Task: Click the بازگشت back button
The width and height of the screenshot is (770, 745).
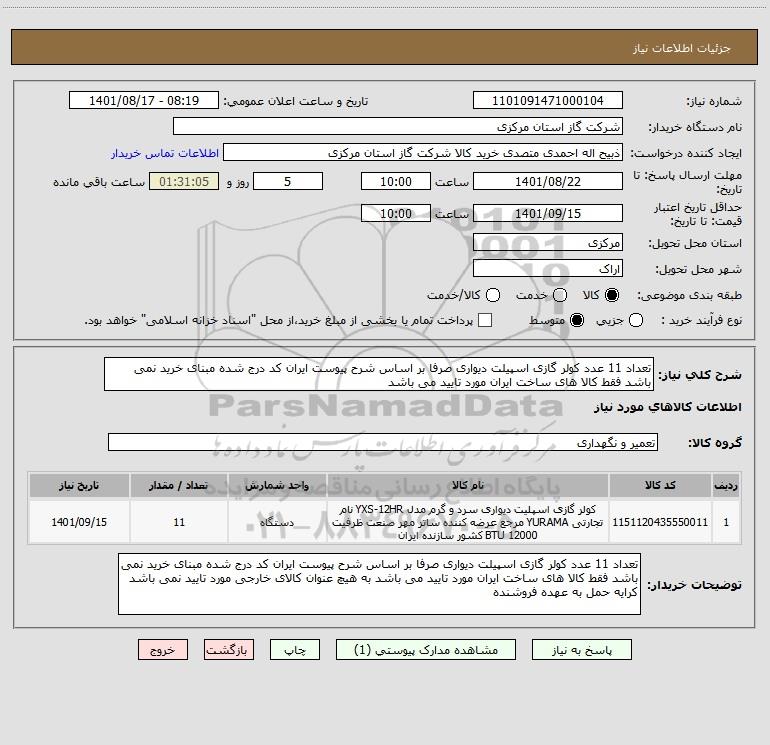Action: [x=229, y=650]
